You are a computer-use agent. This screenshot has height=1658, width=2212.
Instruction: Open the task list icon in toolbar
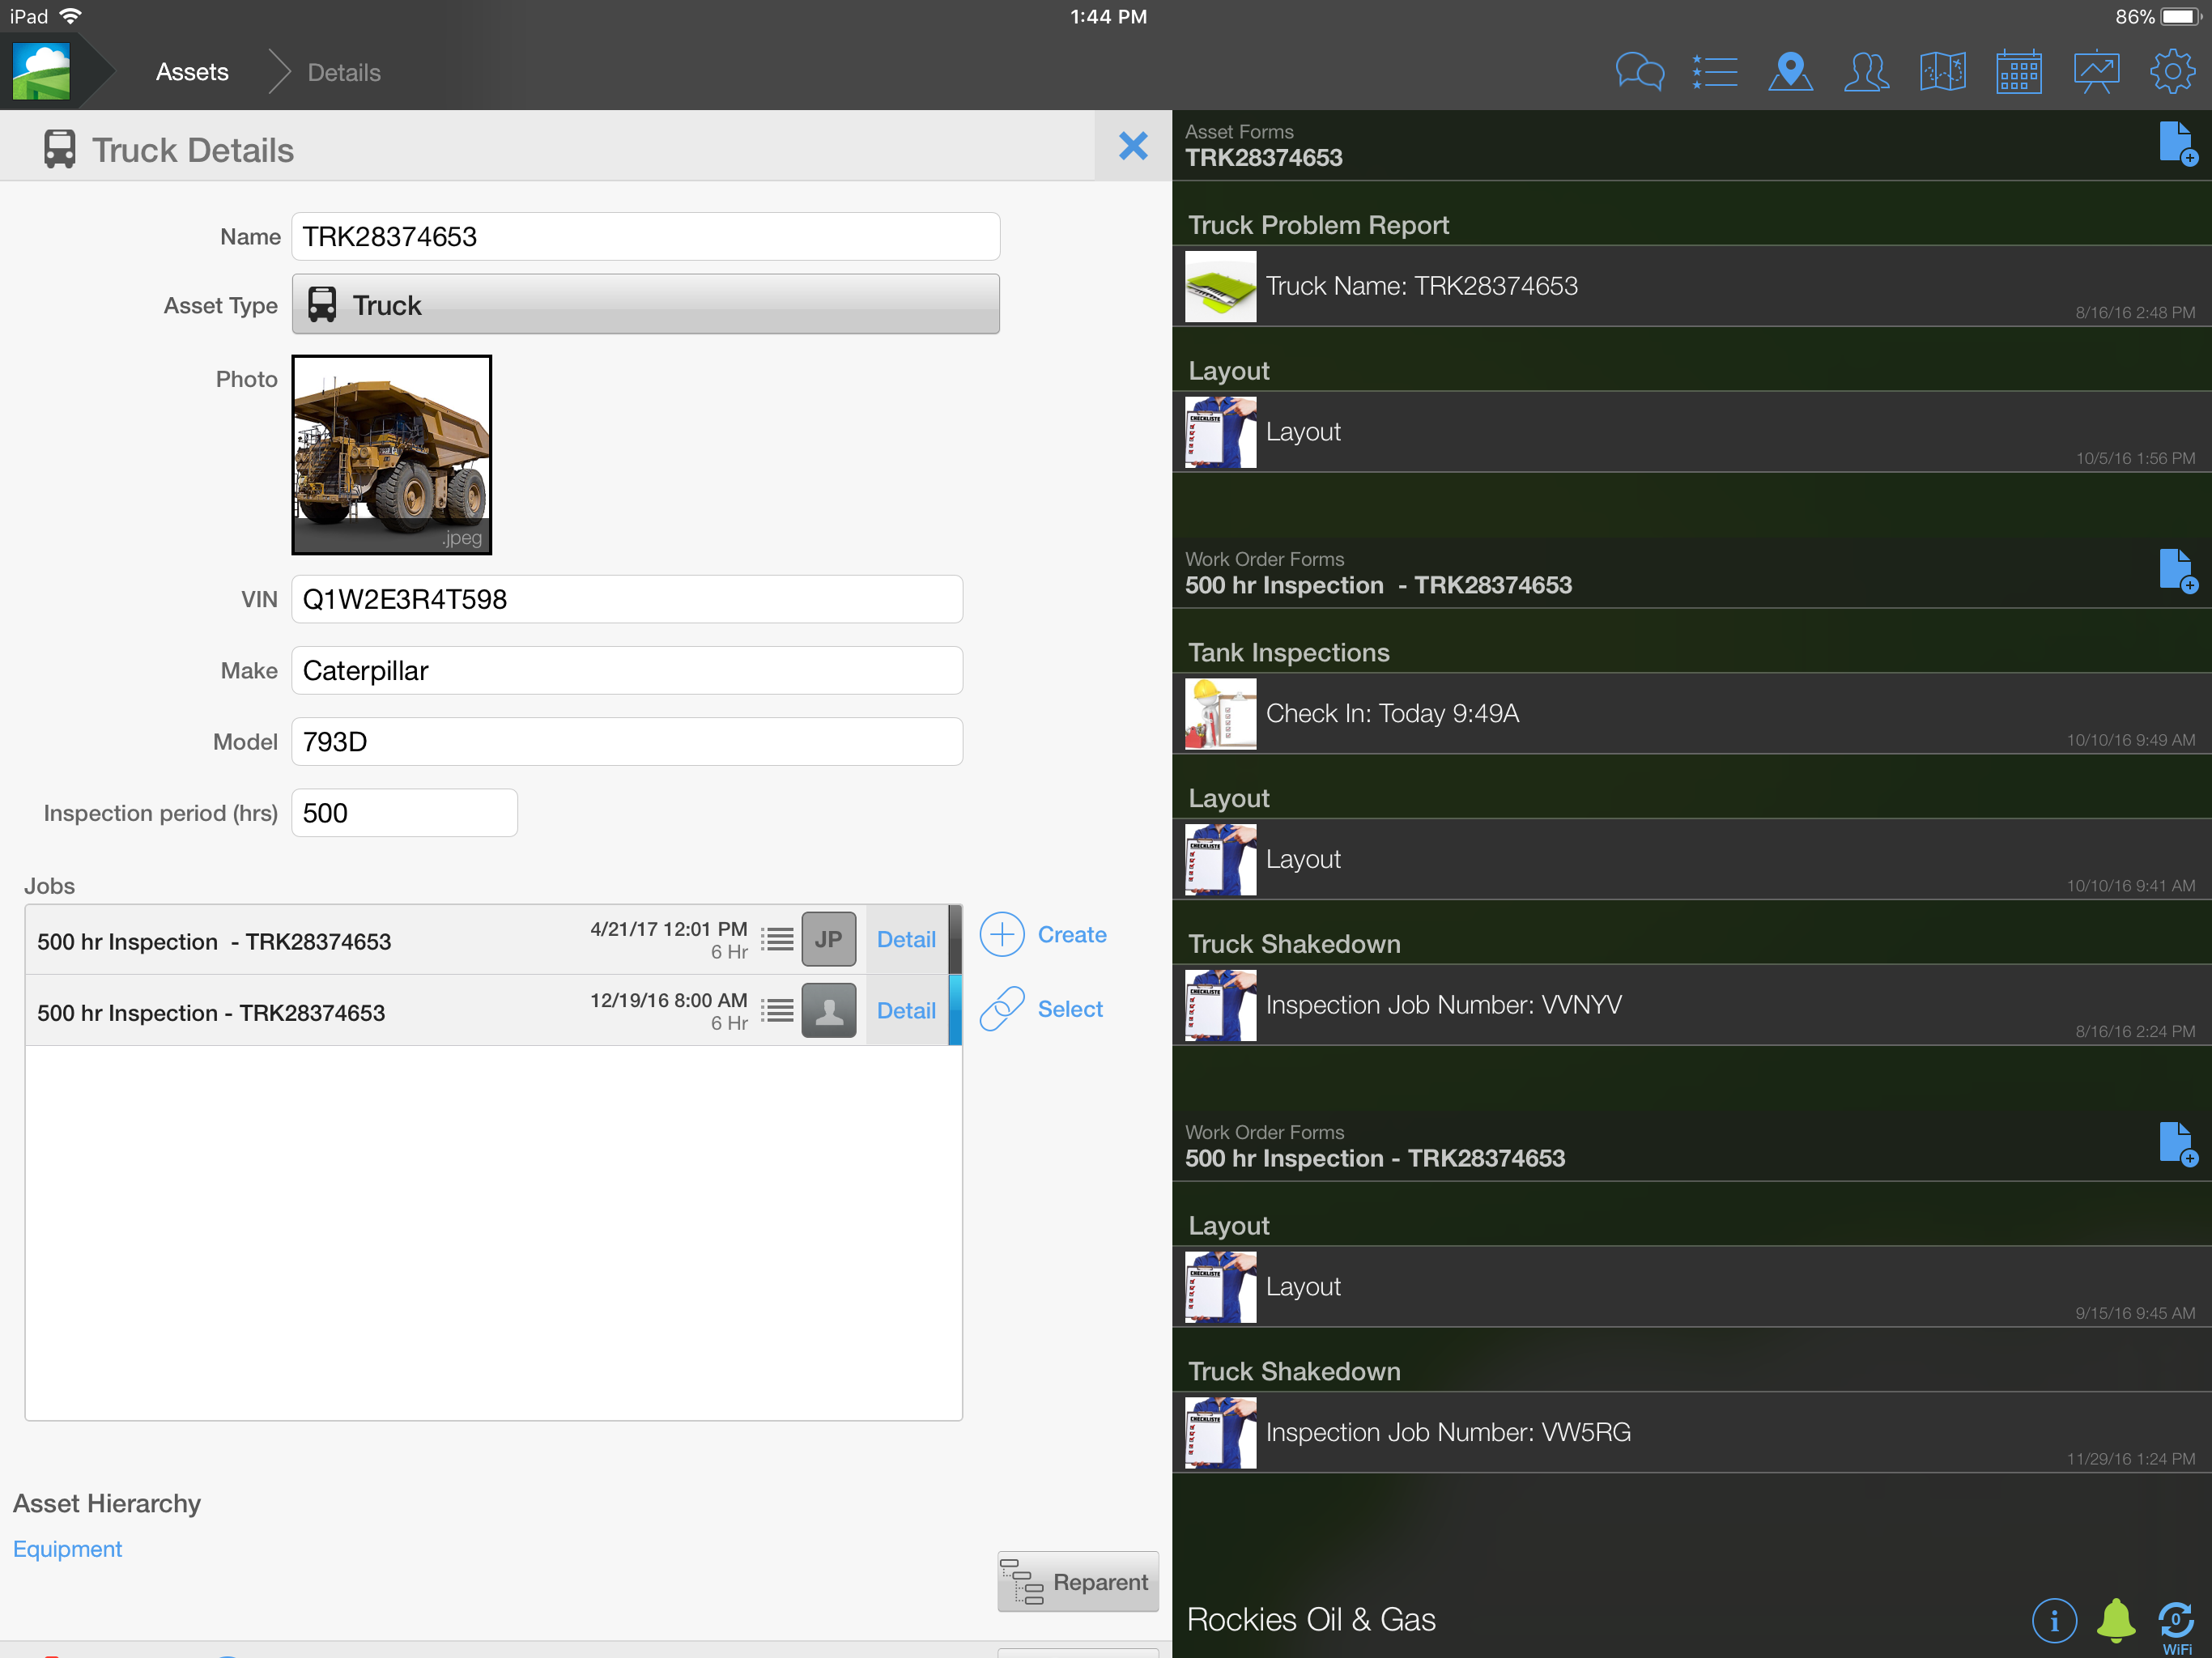pos(1715,72)
